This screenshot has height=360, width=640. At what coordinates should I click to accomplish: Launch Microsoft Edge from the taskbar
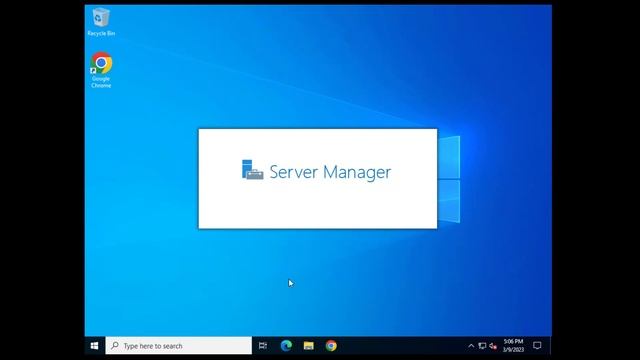[286, 346]
